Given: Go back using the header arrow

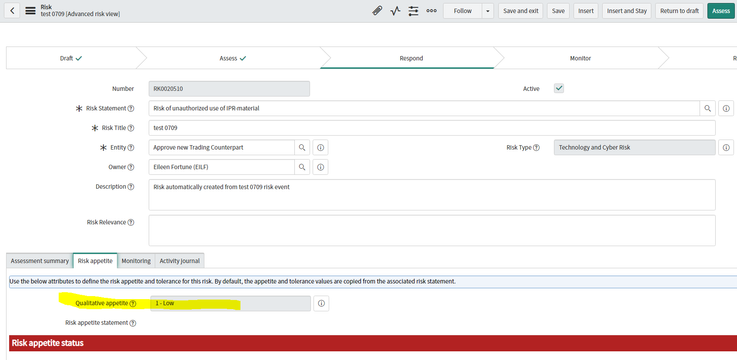Looking at the screenshot, I should coord(12,11).
